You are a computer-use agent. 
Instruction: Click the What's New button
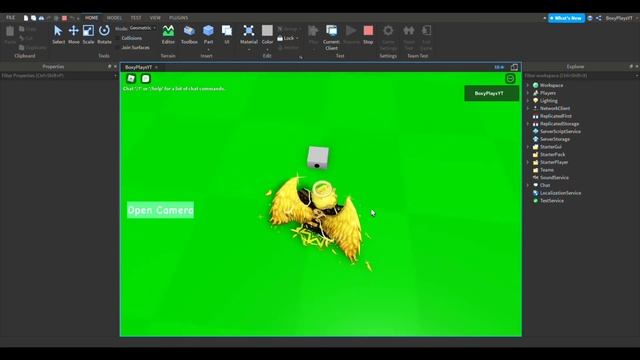pos(567,18)
